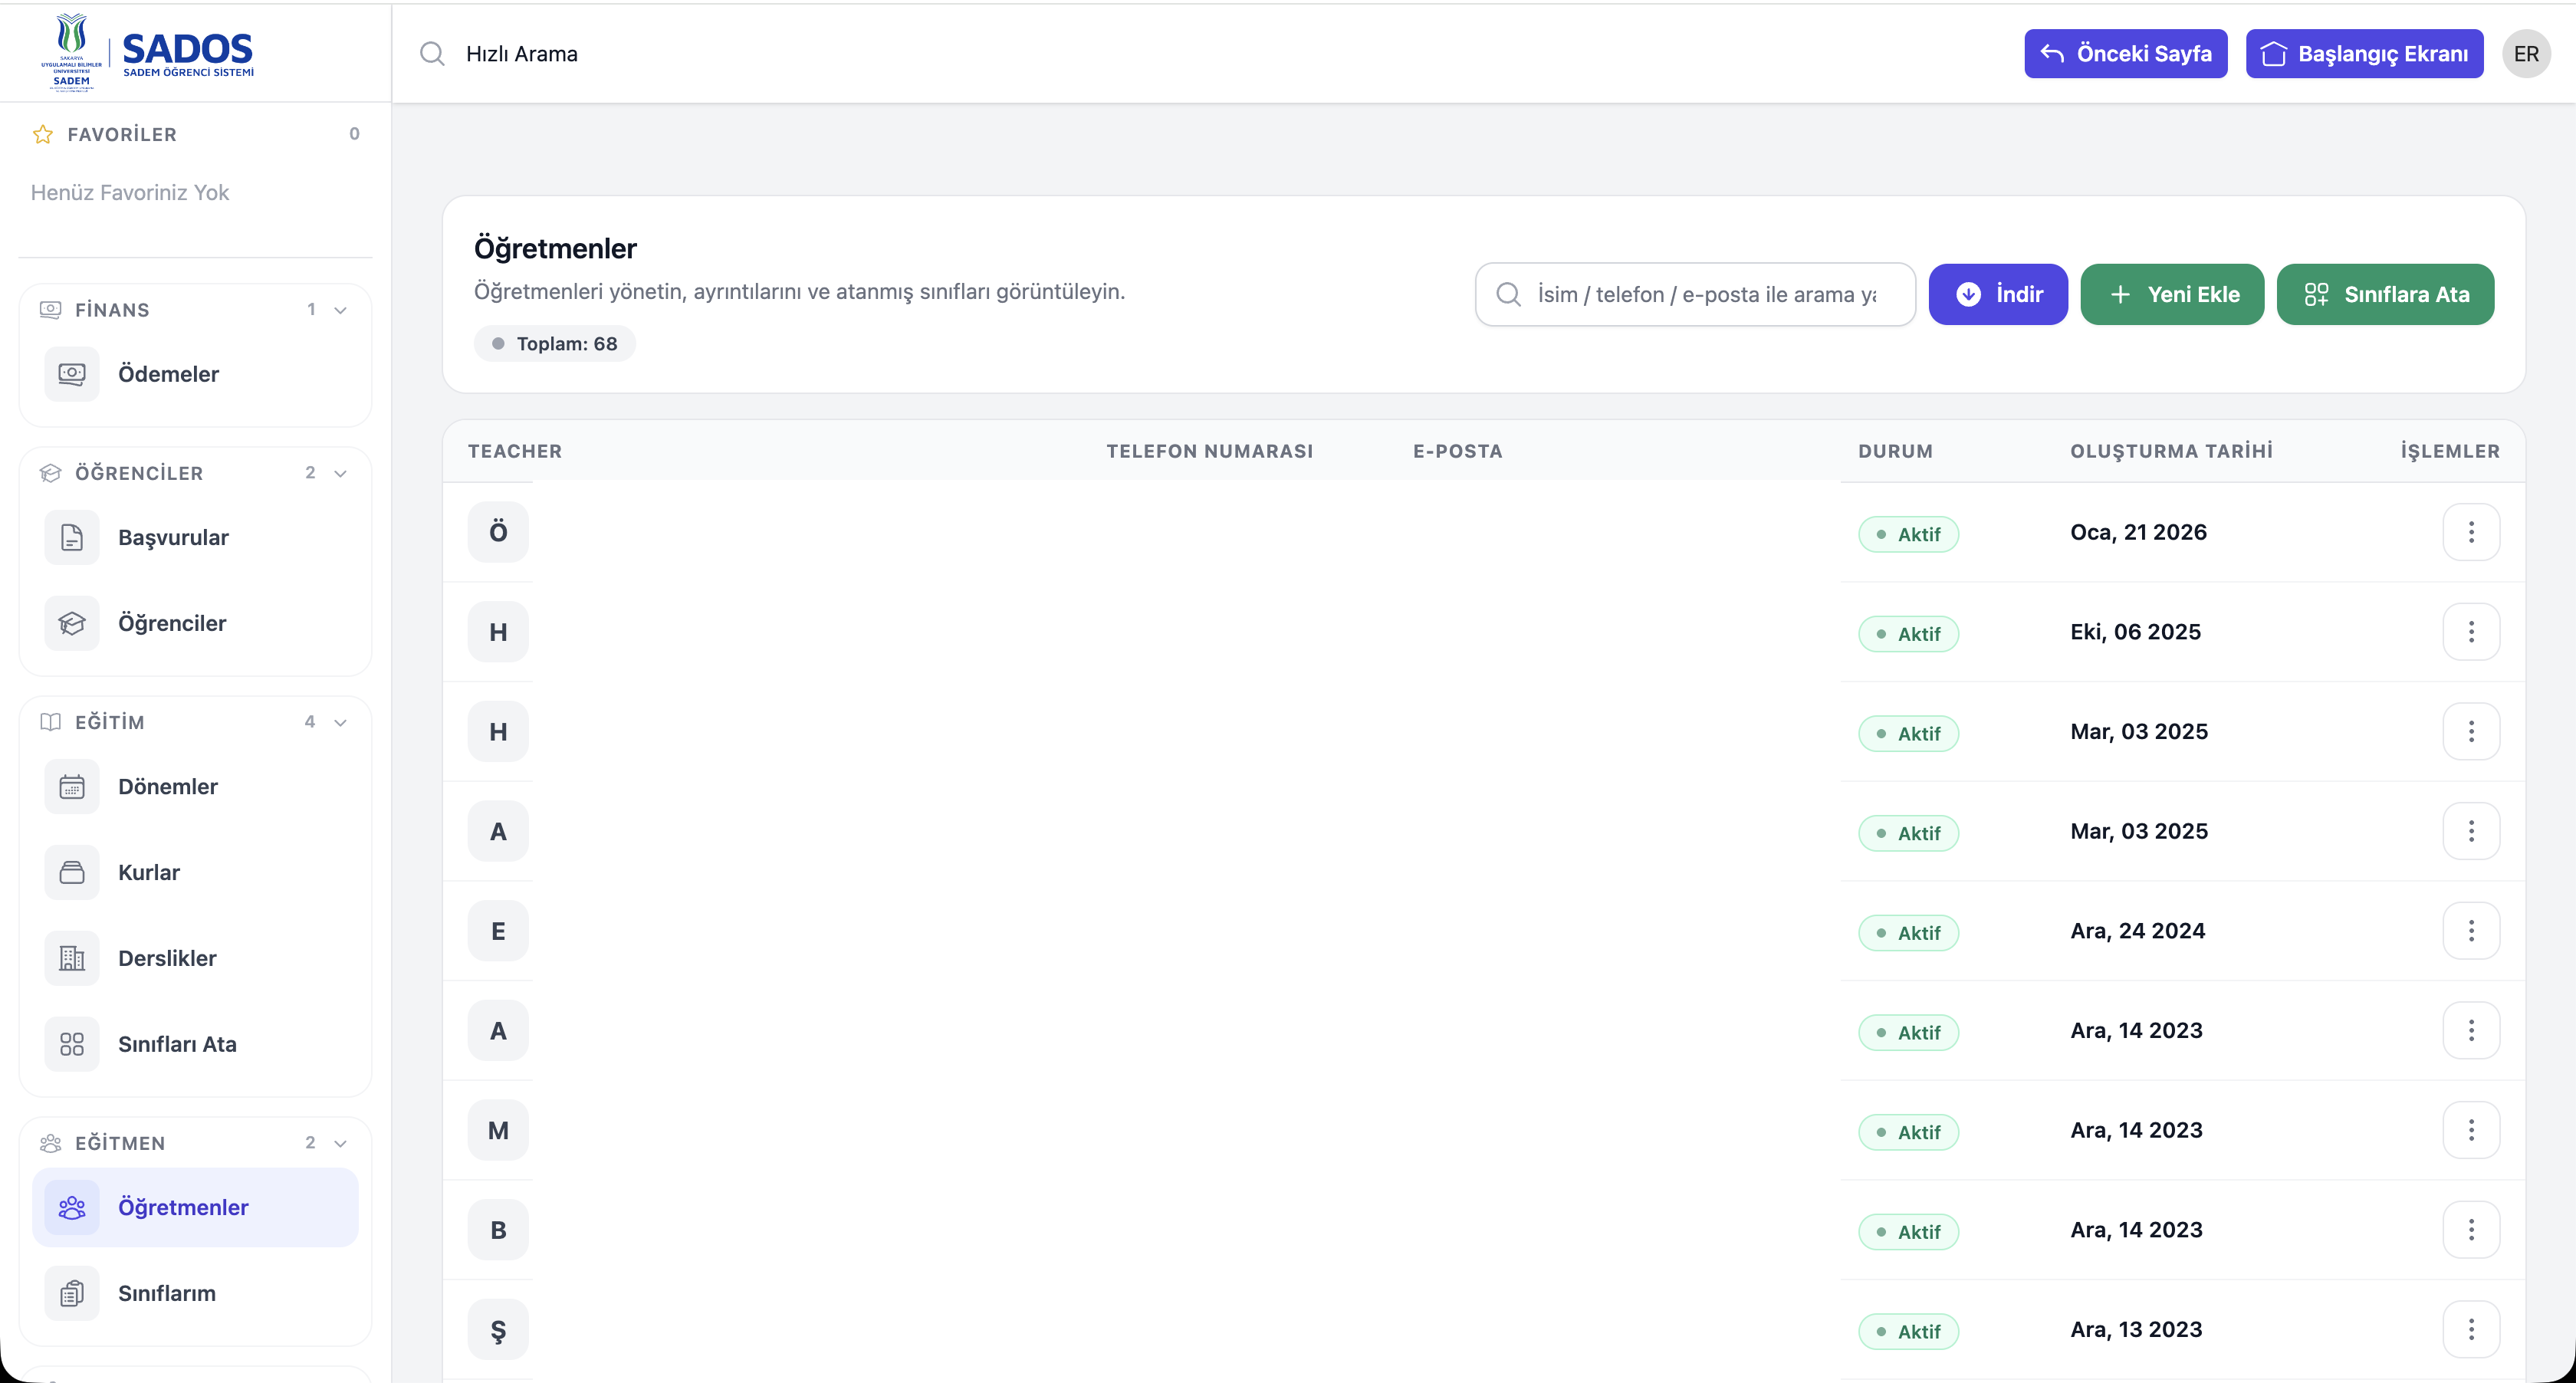Open Ödemeler payments icon

[x=72, y=374]
